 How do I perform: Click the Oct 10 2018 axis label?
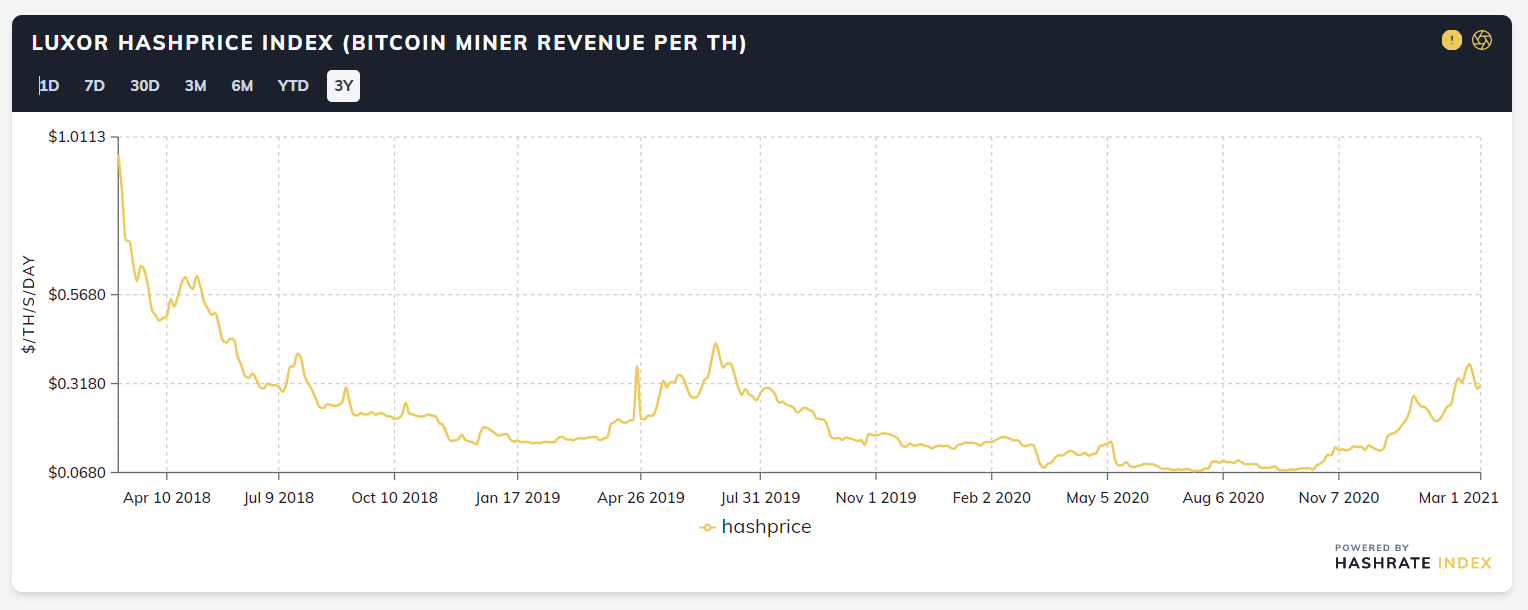[x=394, y=497]
